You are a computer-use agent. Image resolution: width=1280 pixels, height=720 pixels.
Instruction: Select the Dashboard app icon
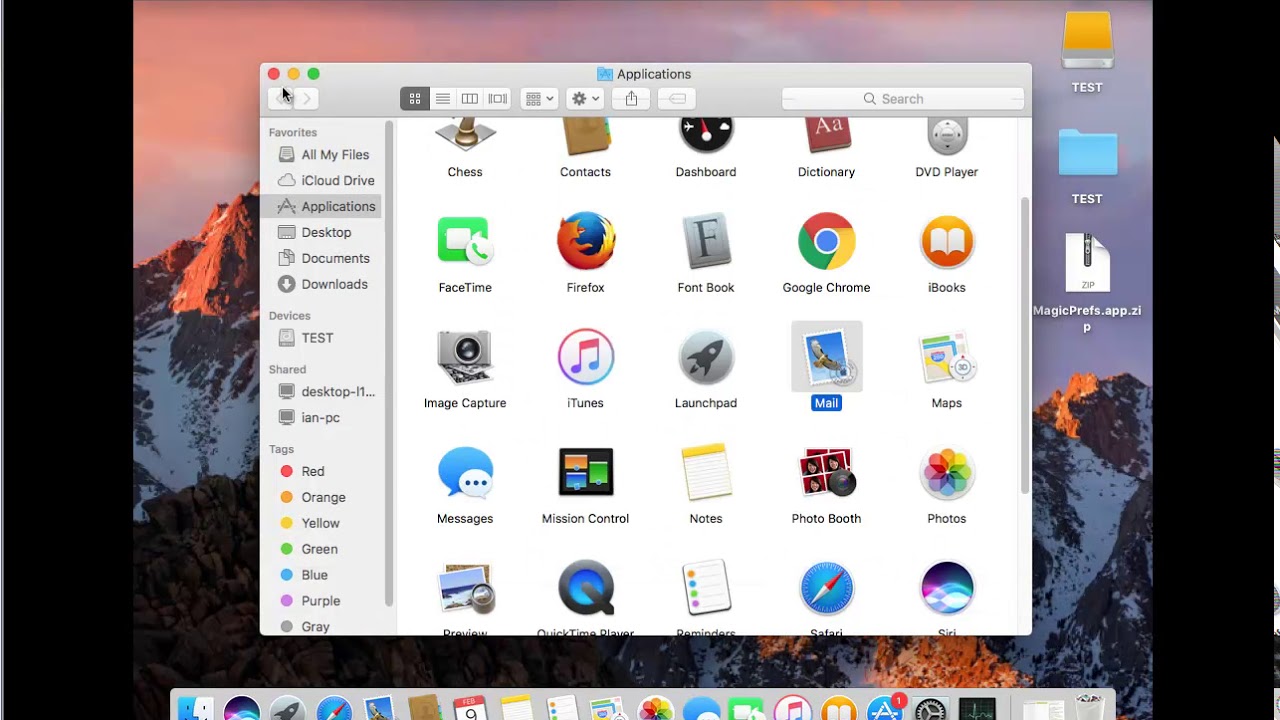[x=706, y=138]
